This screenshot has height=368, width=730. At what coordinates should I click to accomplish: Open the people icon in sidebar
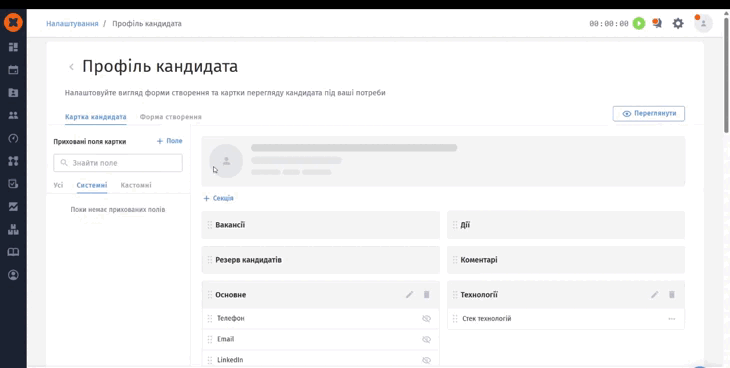[14, 115]
